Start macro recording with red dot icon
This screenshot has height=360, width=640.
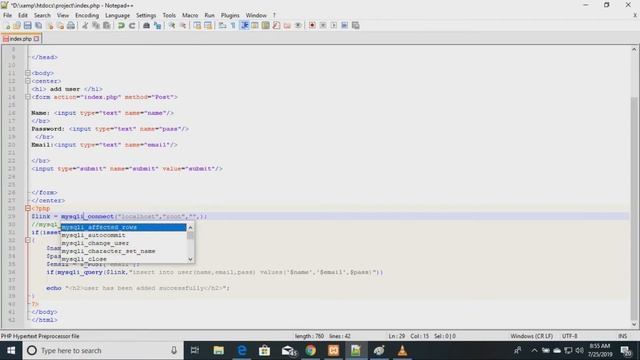point(312,26)
